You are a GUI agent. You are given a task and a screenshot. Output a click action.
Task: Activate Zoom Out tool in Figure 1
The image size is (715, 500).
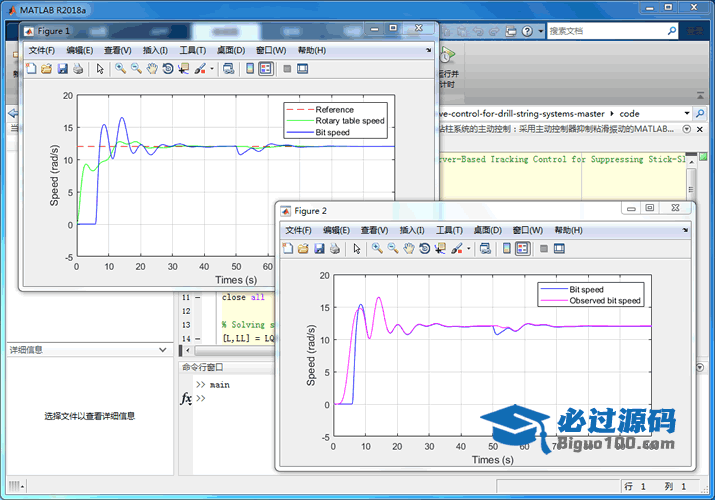coord(136,69)
